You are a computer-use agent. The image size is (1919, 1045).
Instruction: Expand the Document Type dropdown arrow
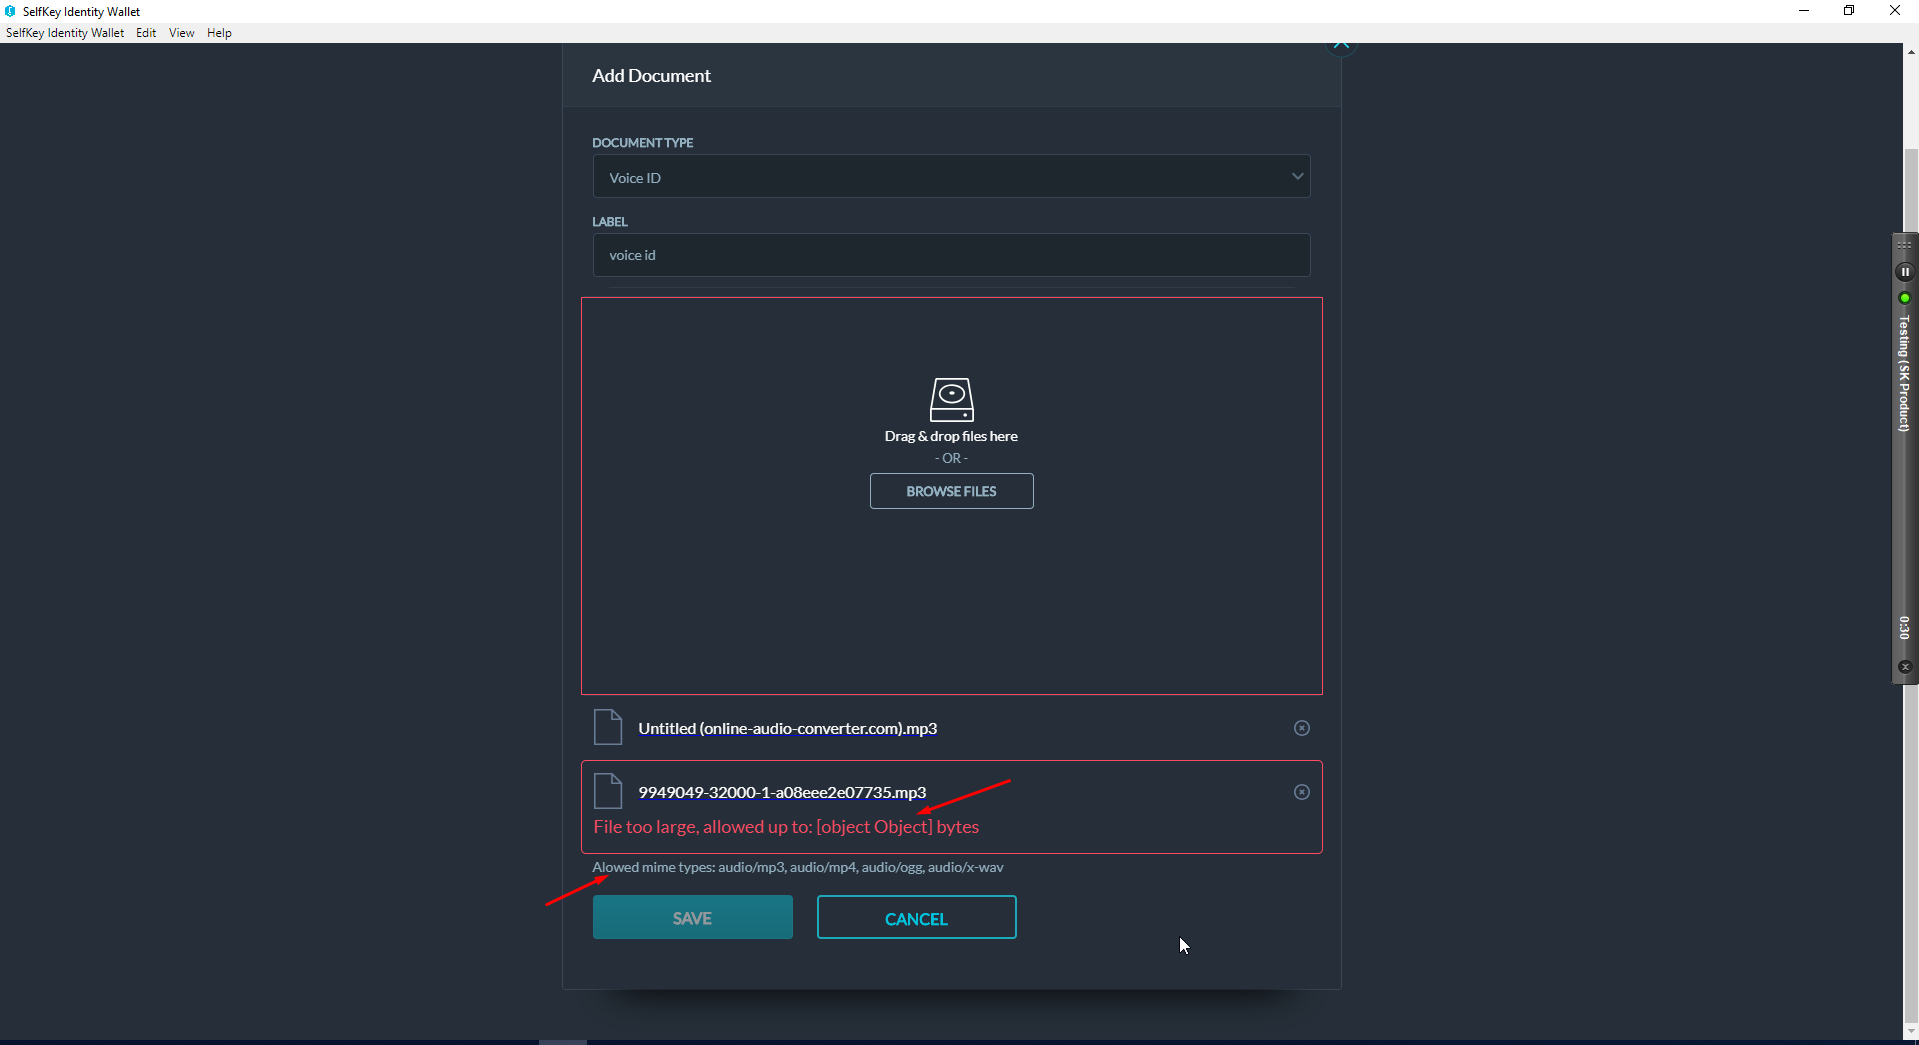(1297, 176)
